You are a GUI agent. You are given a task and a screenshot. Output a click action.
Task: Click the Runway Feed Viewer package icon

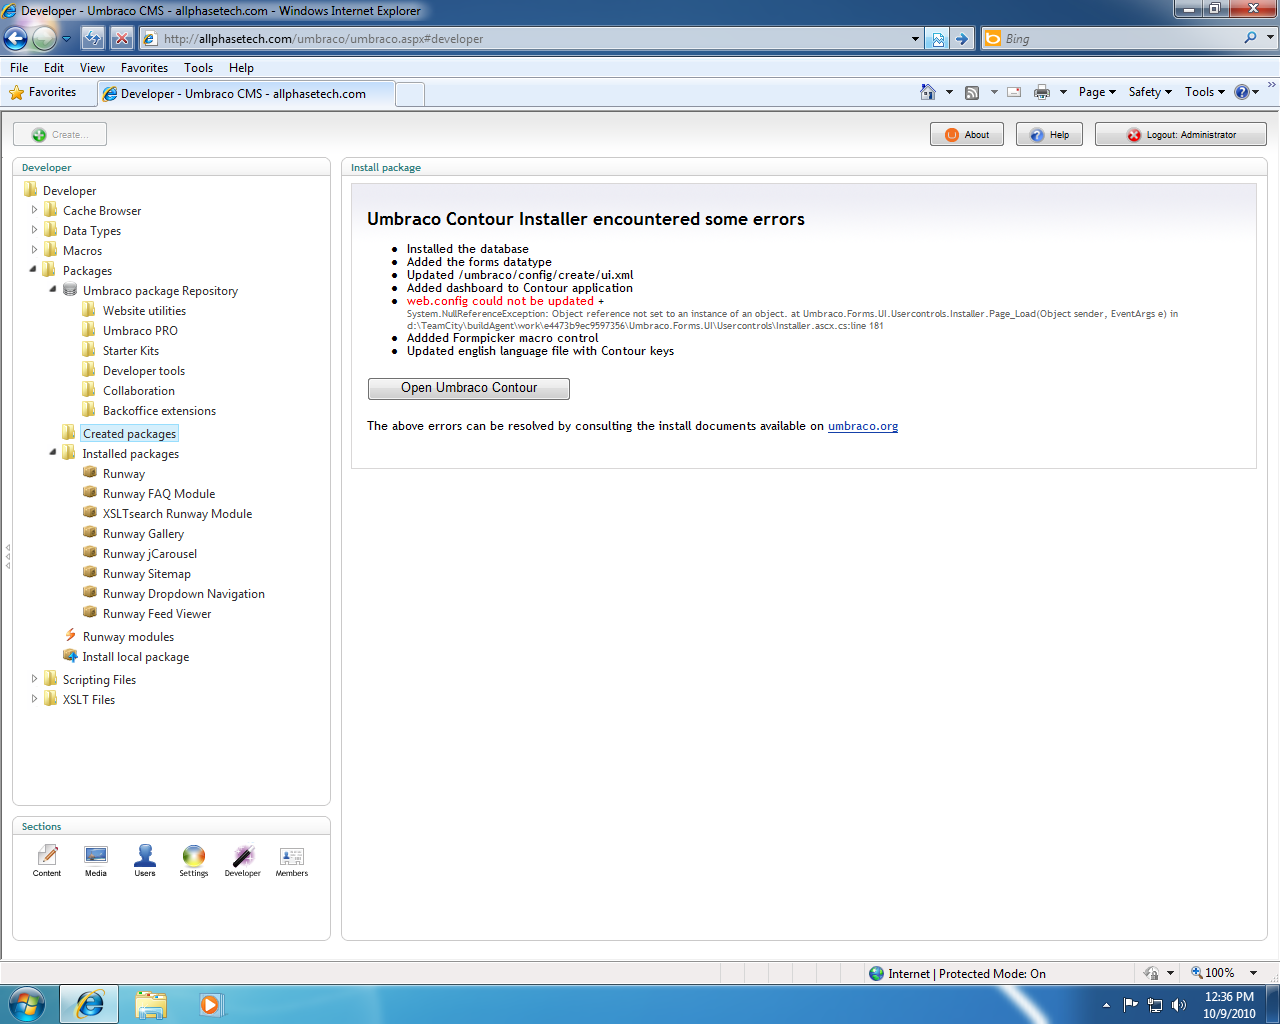pyautogui.click(x=90, y=613)
